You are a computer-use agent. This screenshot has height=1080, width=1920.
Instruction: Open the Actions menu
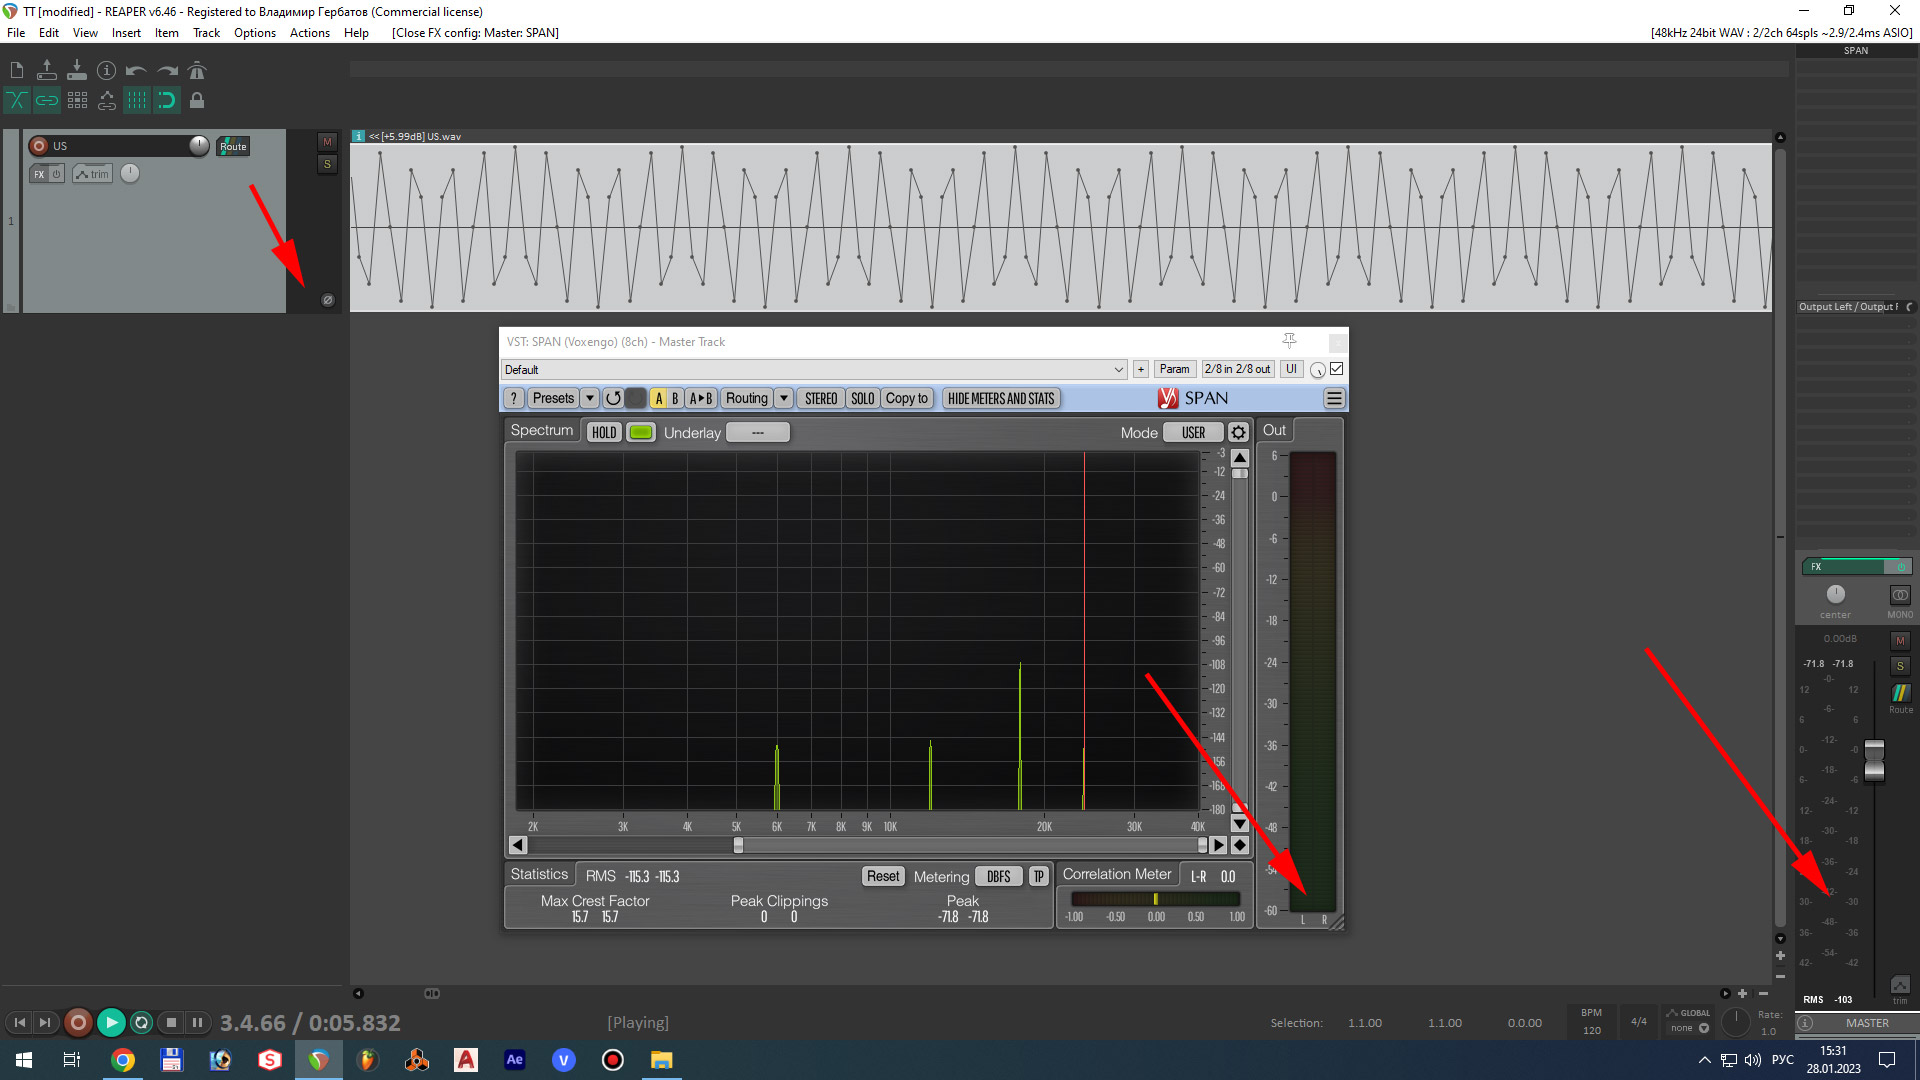click(309, 33)
